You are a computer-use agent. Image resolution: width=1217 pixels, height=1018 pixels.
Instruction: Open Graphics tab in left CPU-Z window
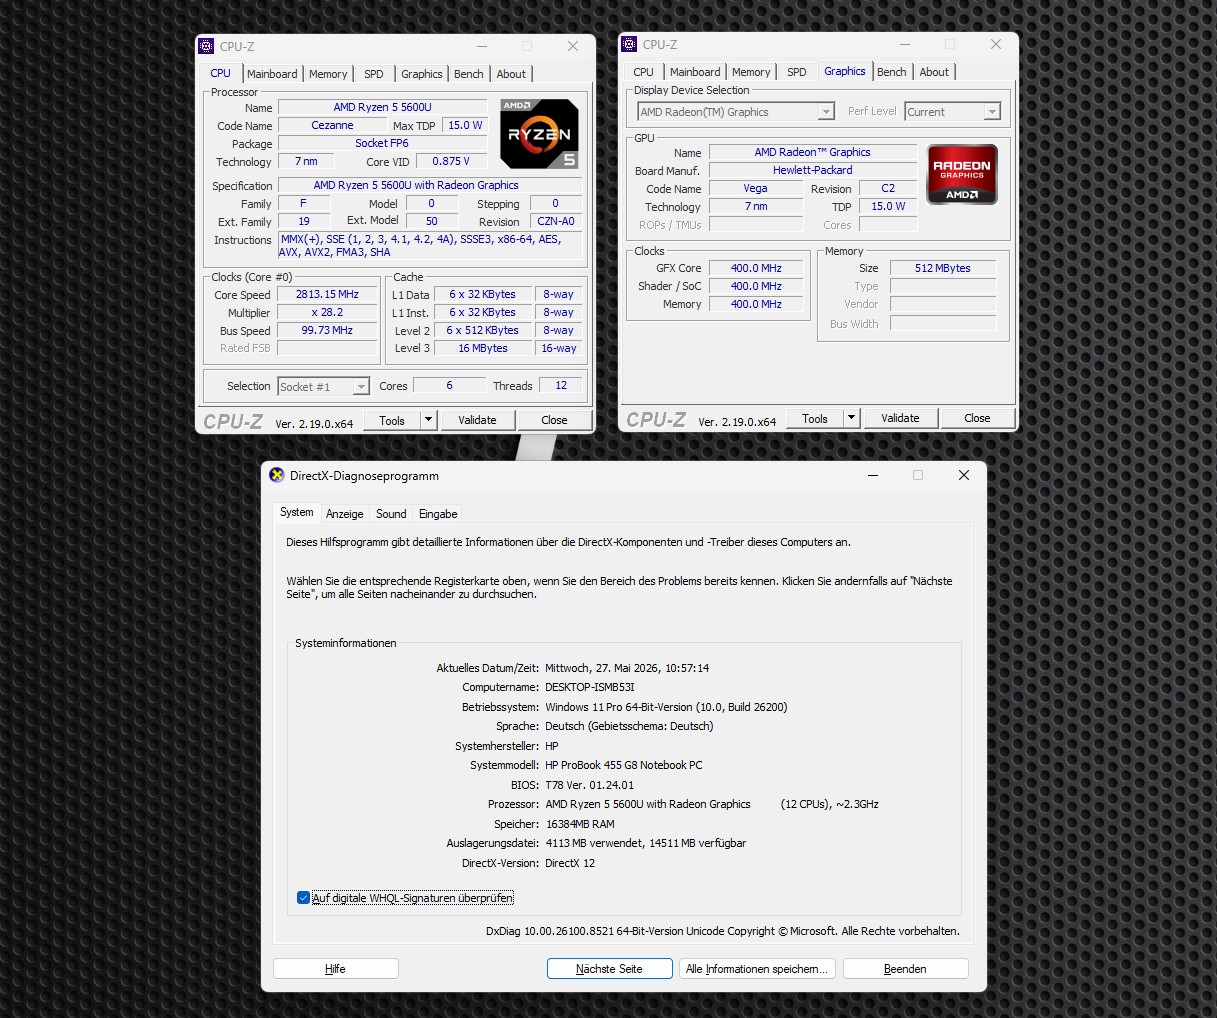click(x=422, y=74)
